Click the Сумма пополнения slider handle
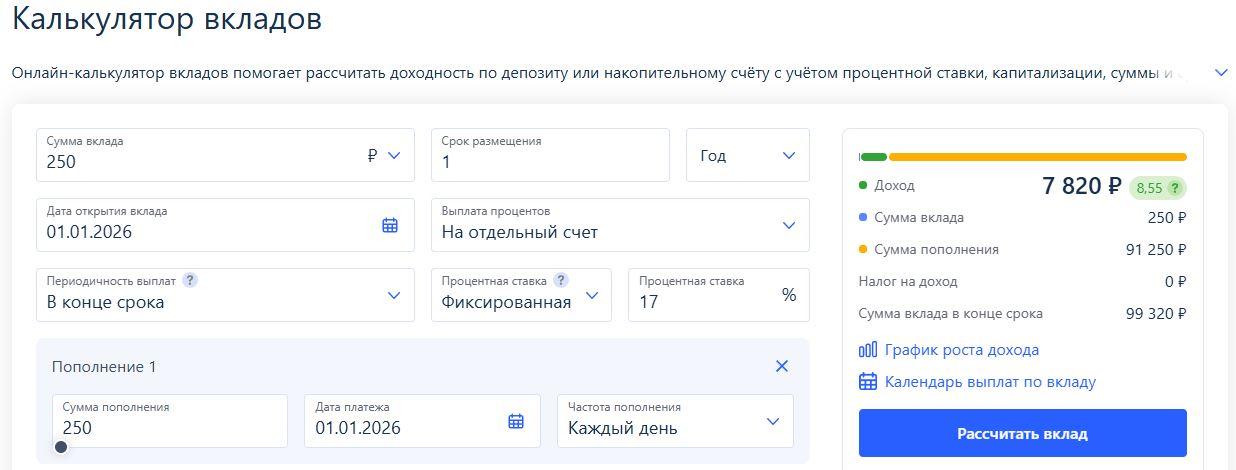The image size is (1236, 470). [61, 447]
